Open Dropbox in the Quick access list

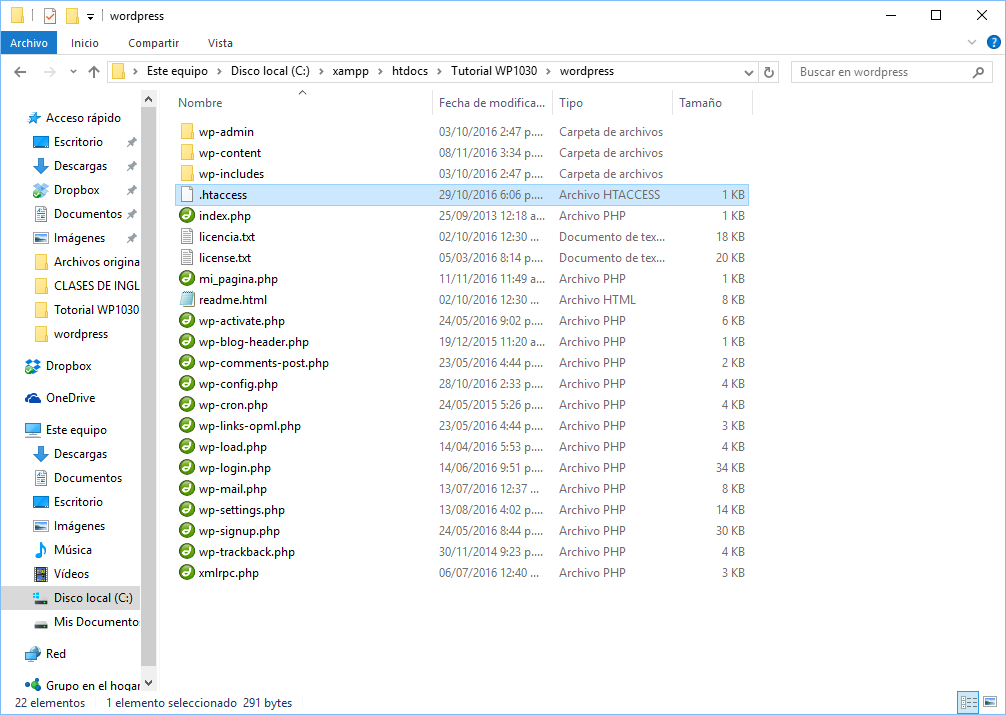(76, 190)
